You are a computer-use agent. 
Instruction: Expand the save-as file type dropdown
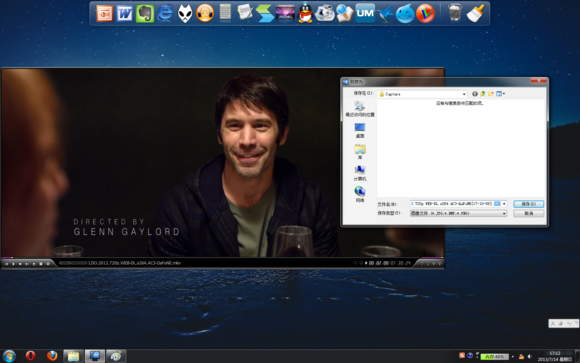click(x=504, y=214)
